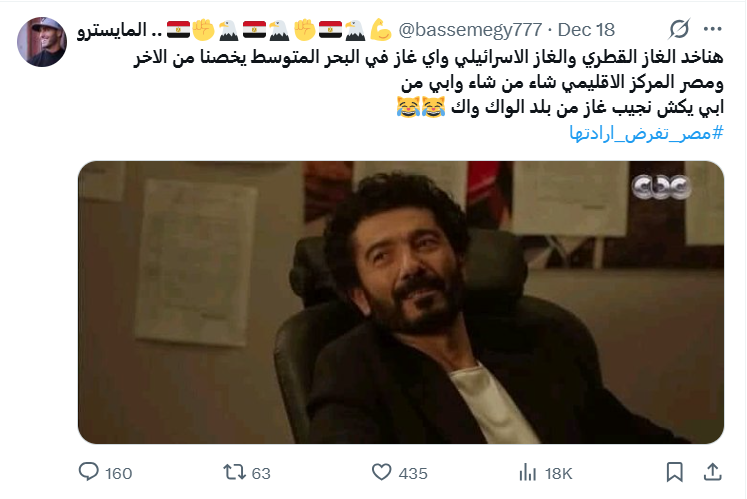The width and height of the screenshot is (747, 499).
Task: Open the three-dot more options menu
Action: (x=713, y=30)
